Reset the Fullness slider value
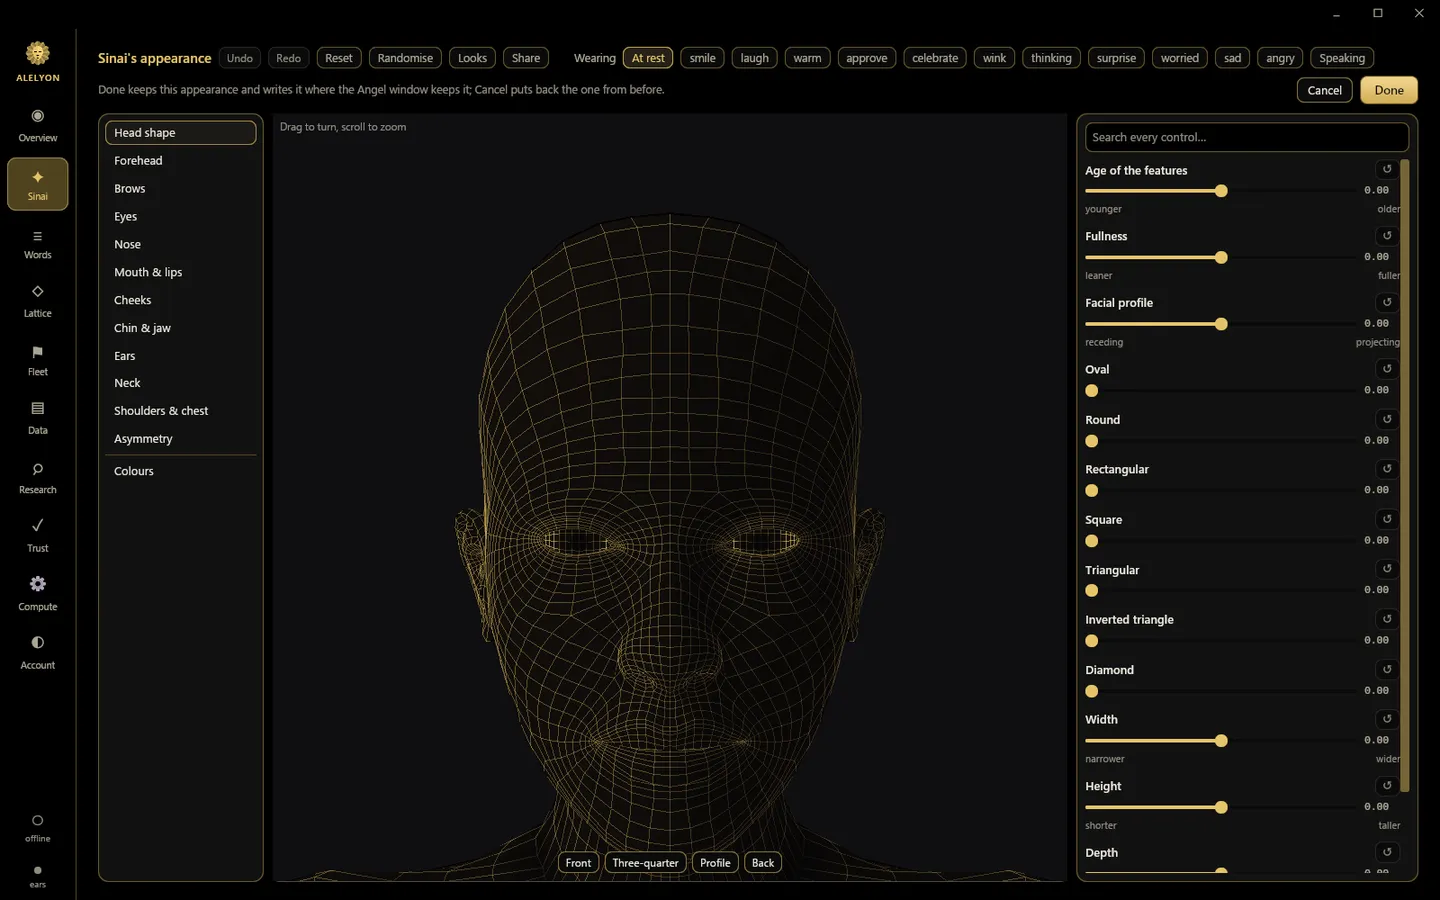 click(x=1386, y=236)
